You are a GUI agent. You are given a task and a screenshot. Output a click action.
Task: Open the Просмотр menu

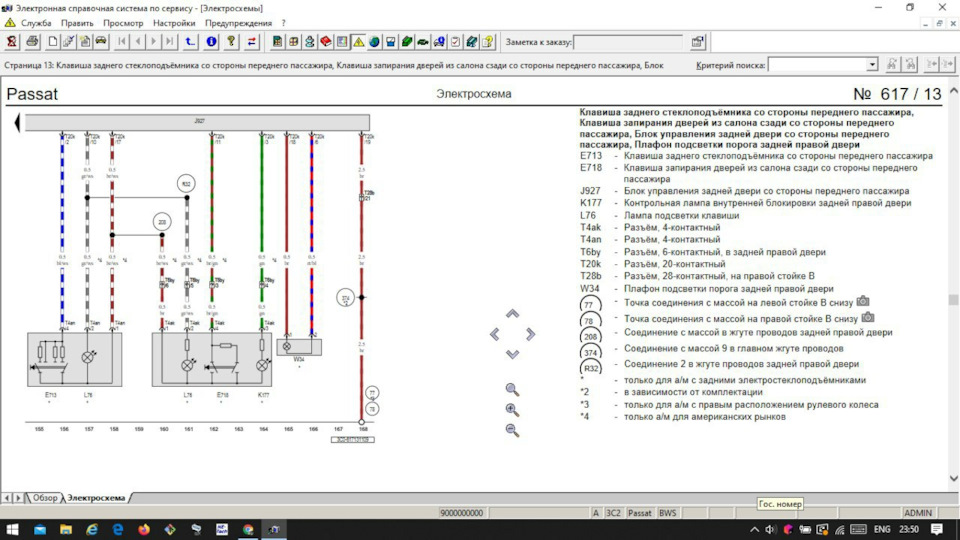click(123, 23)
